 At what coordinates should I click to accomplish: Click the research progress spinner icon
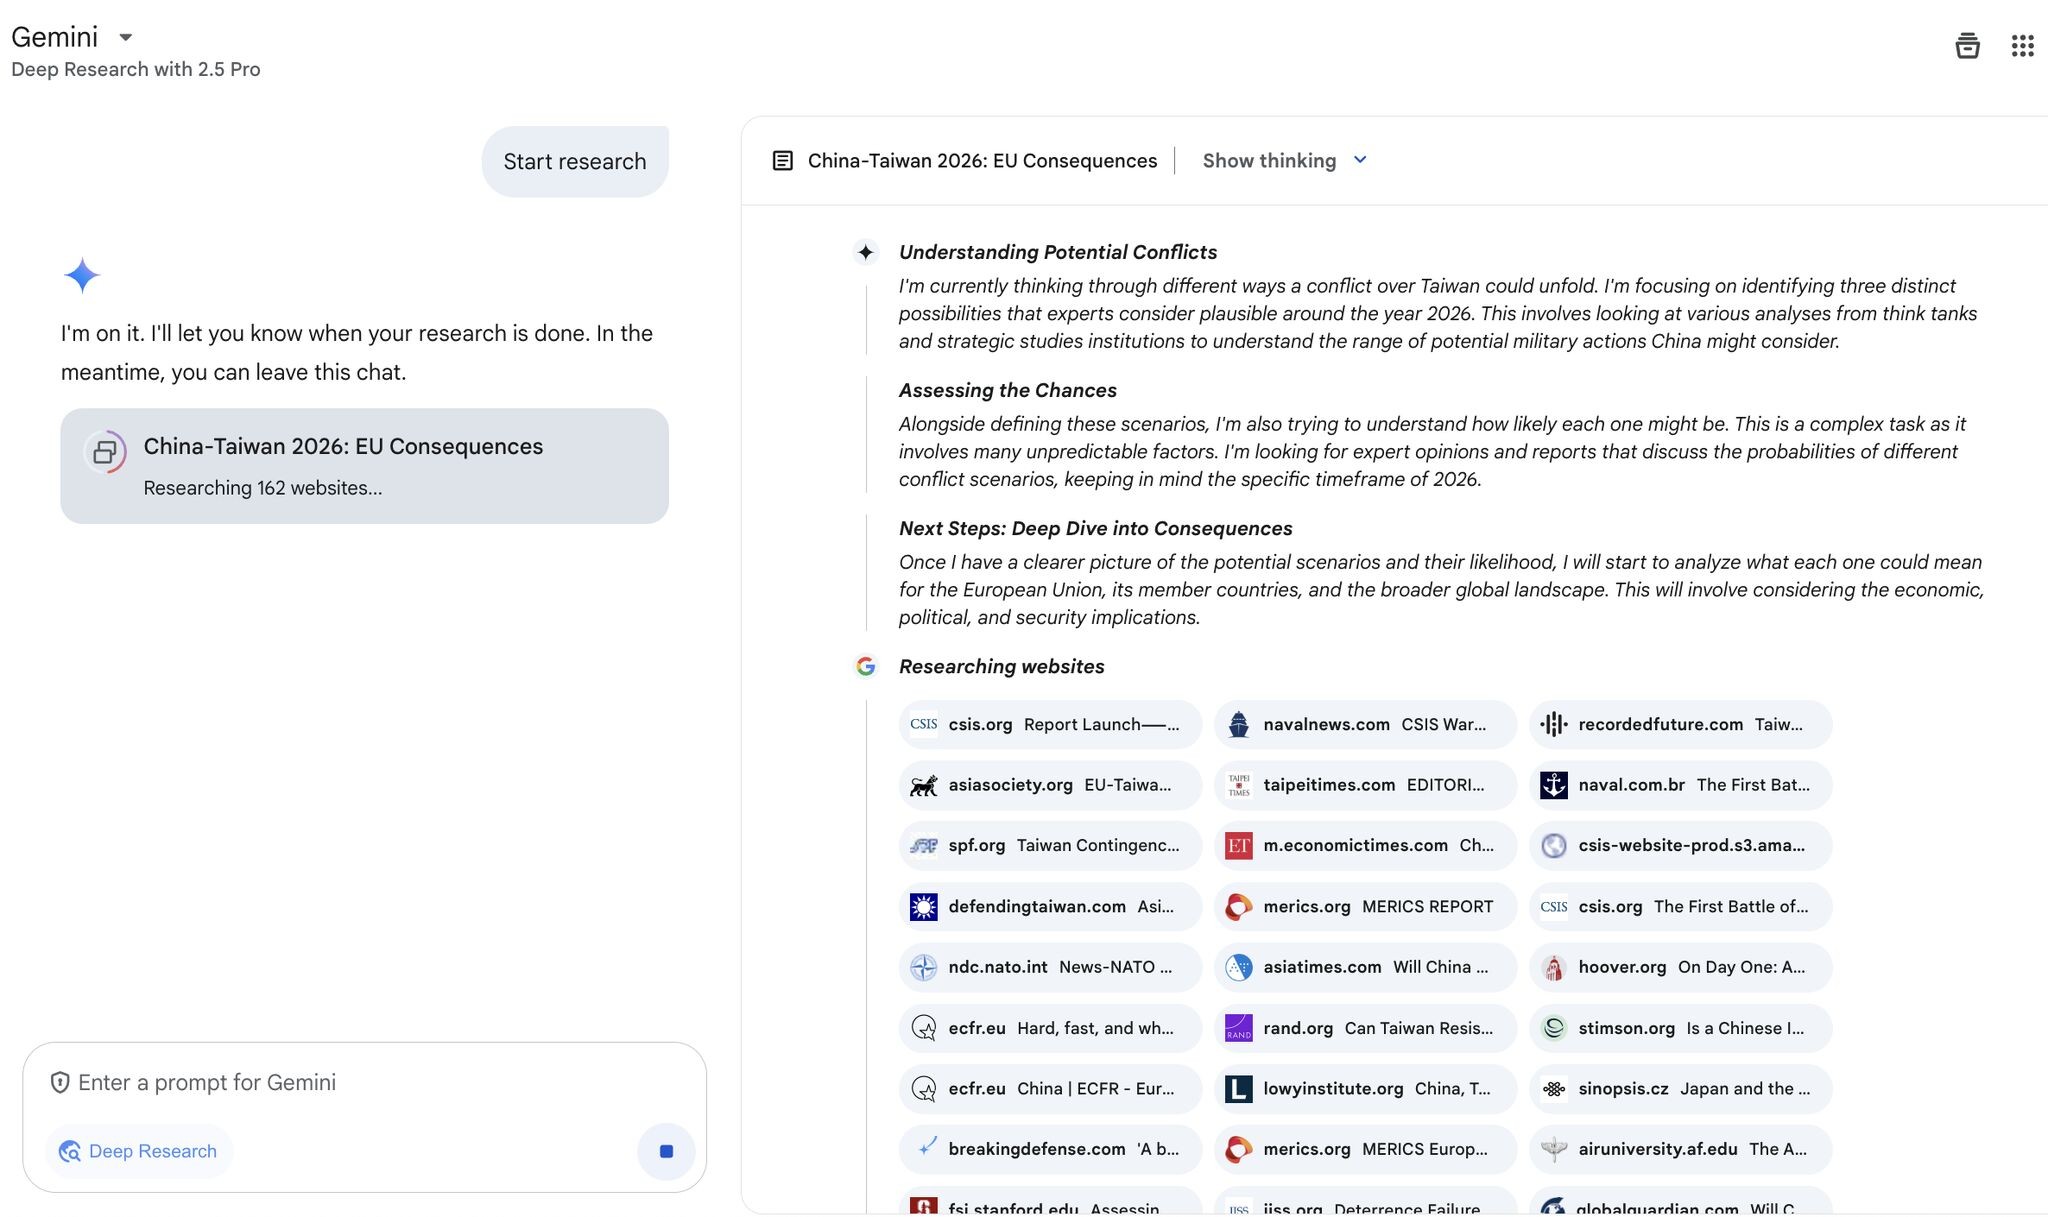[x=105, y=453]
